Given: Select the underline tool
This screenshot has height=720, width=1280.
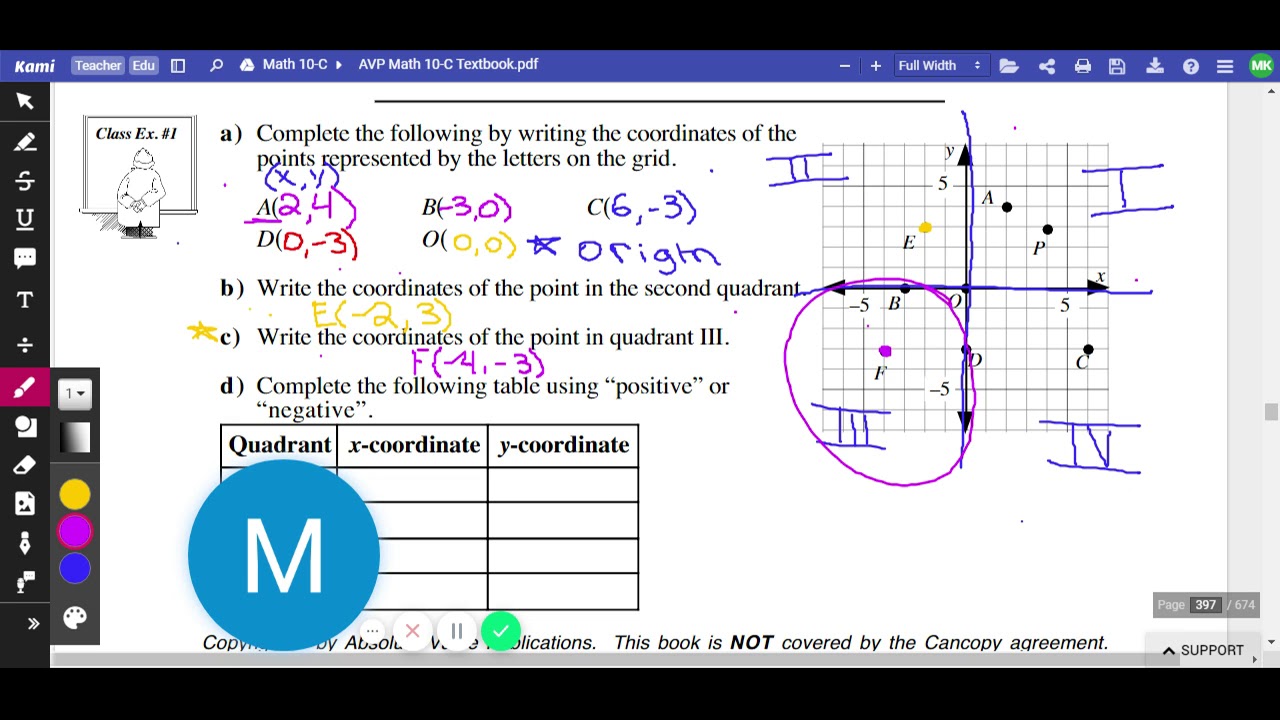Looking at the screenshot, I should [x=25, y=219].
